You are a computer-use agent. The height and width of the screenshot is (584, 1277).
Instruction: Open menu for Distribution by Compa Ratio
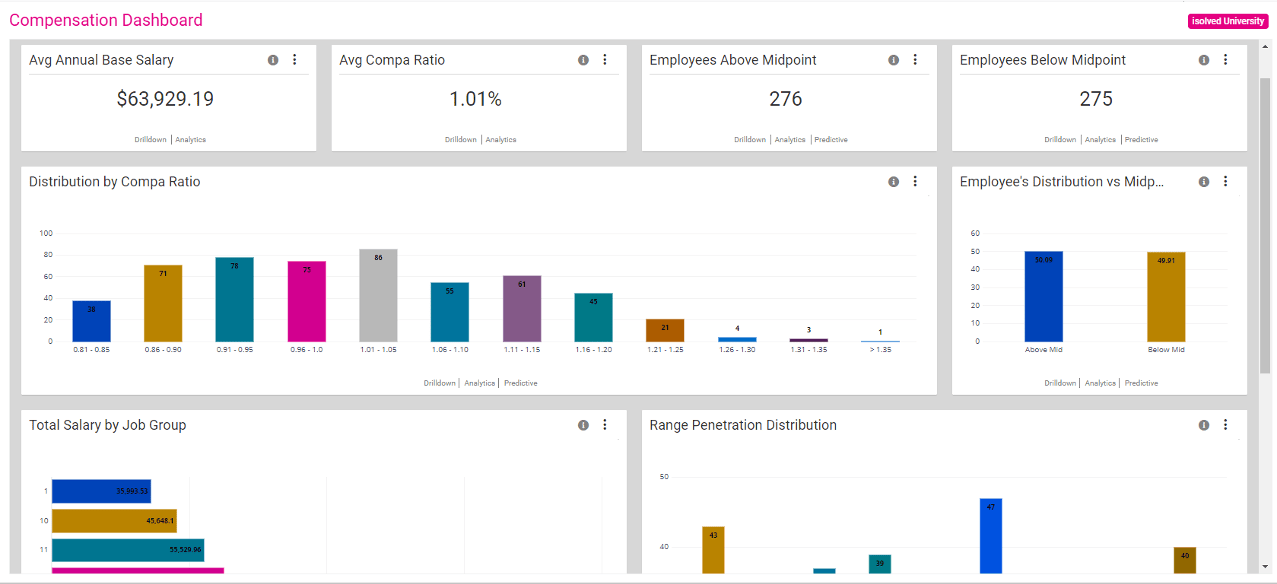click(915, 182)
